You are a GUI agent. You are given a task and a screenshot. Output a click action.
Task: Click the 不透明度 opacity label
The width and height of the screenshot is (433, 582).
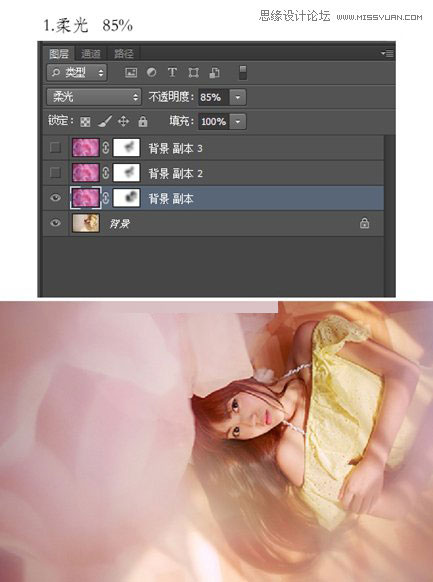171,97
